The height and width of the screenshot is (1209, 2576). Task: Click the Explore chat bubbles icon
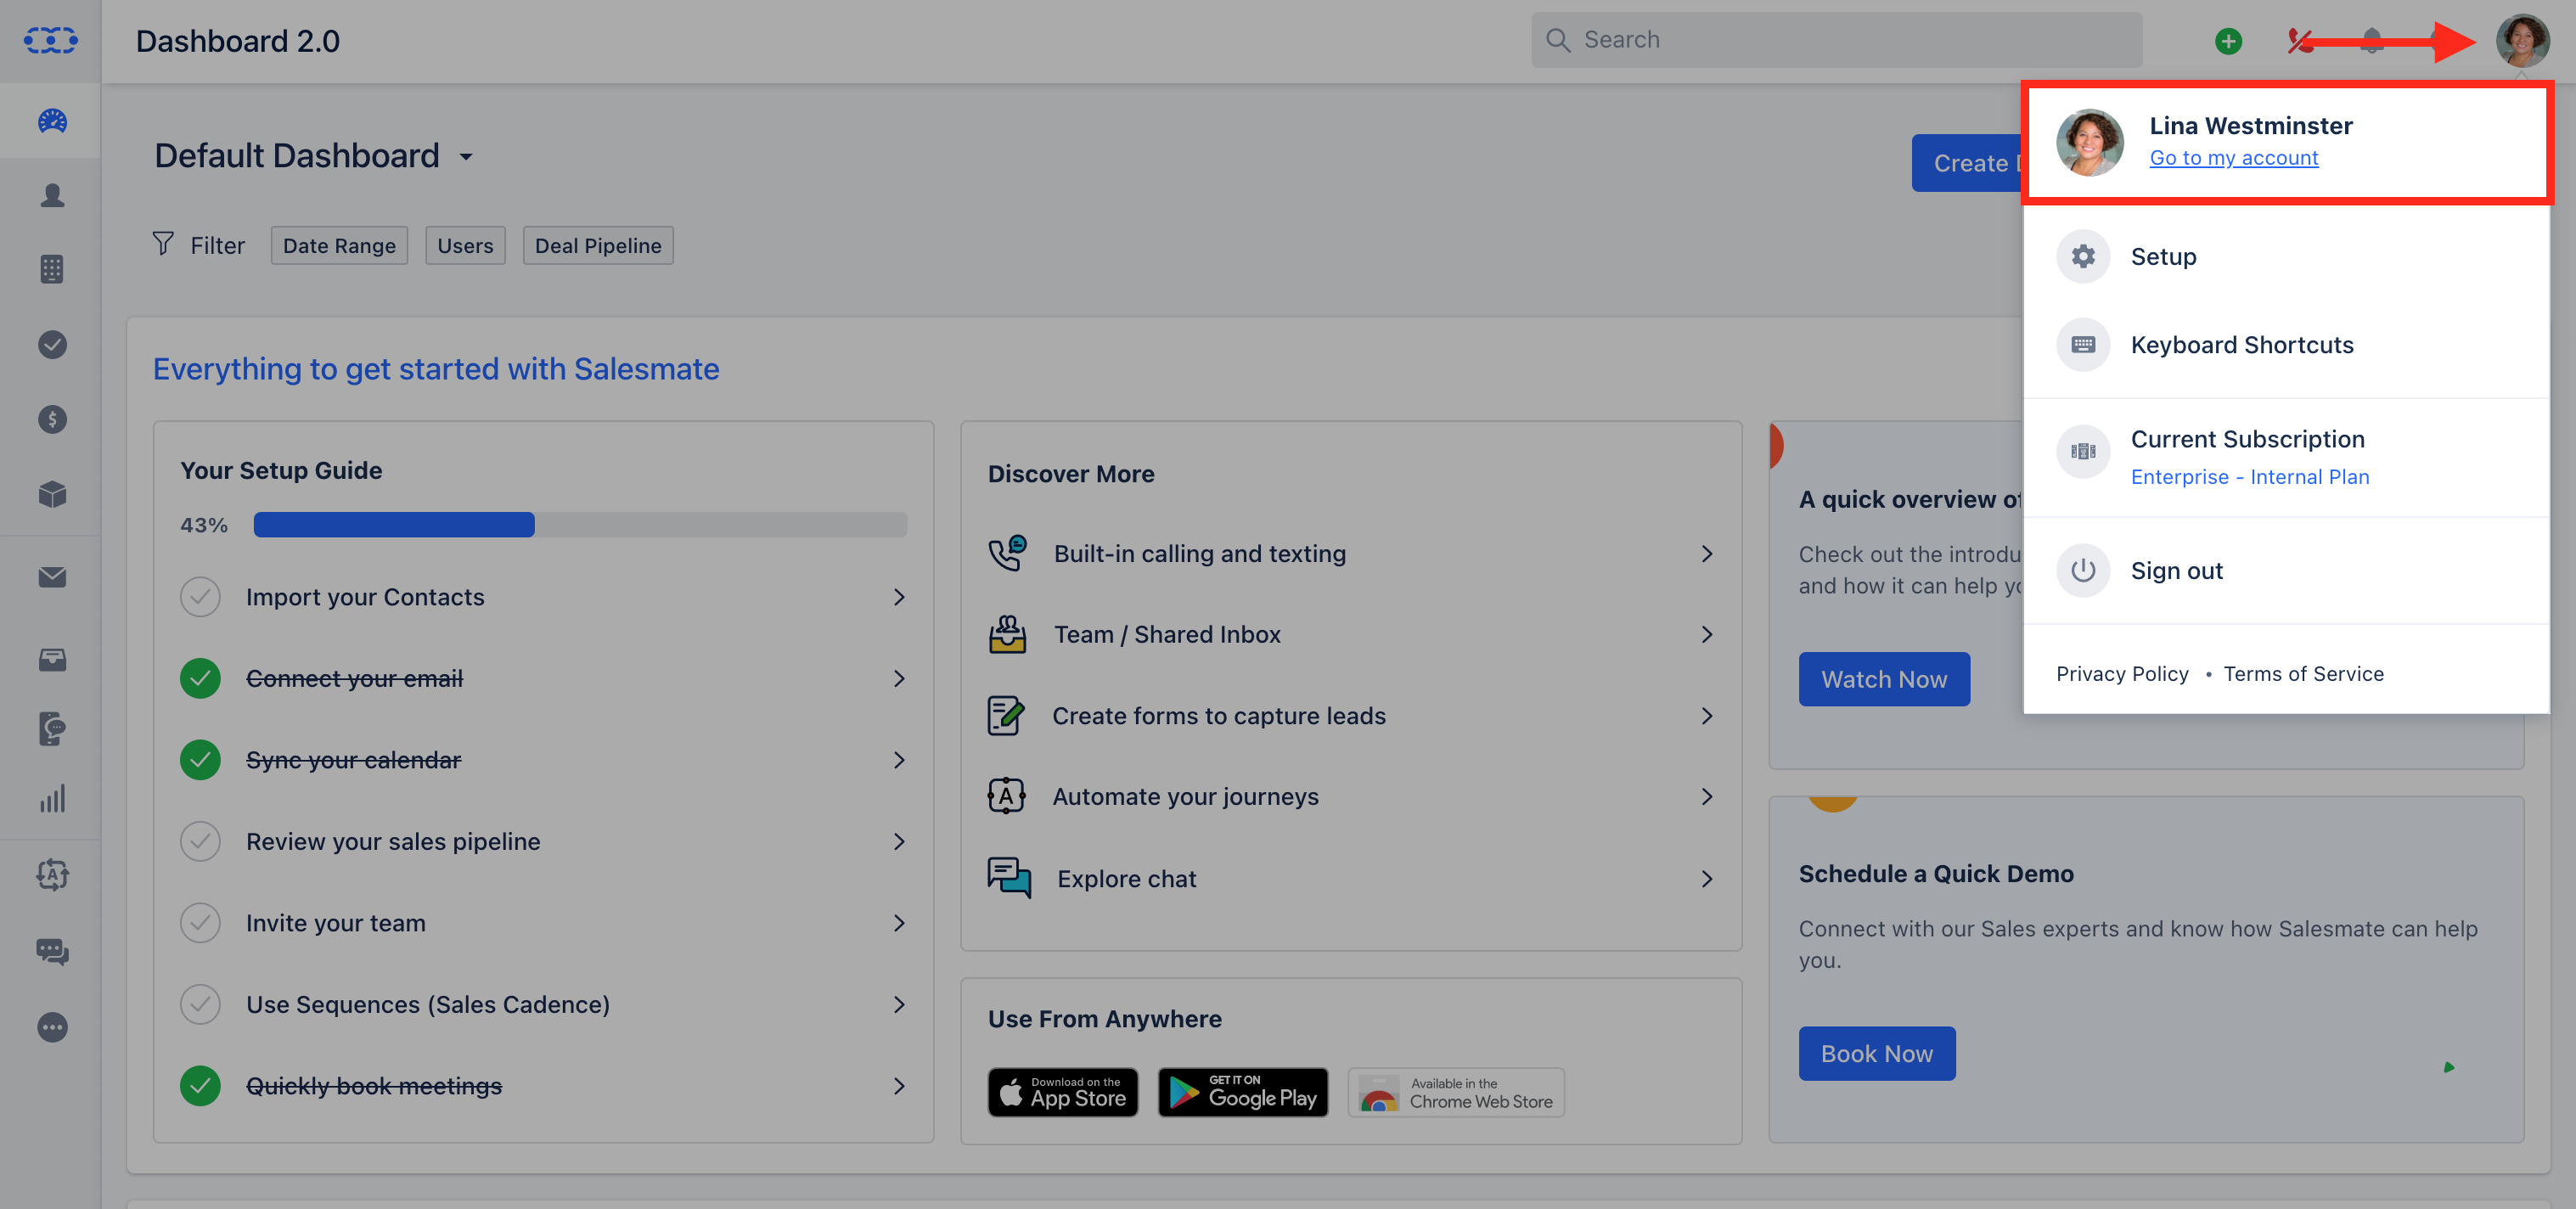[1009, 878]
